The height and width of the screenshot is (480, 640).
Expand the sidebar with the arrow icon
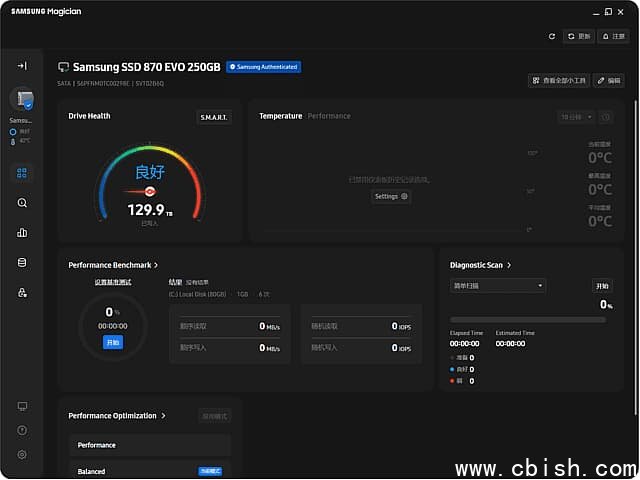coord(22,66)
